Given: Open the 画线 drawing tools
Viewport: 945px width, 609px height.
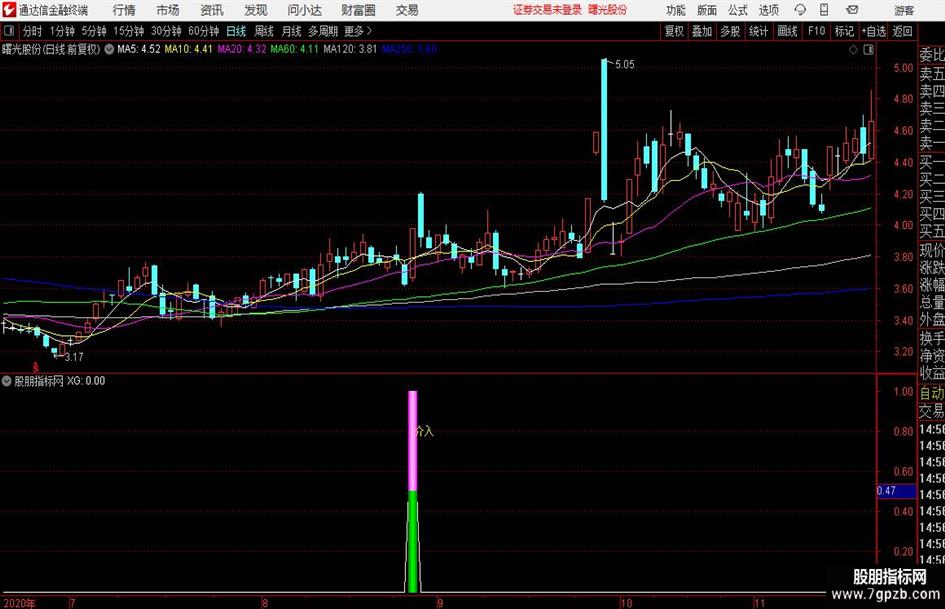Looking at the screenshot, I should pos(787,31).
